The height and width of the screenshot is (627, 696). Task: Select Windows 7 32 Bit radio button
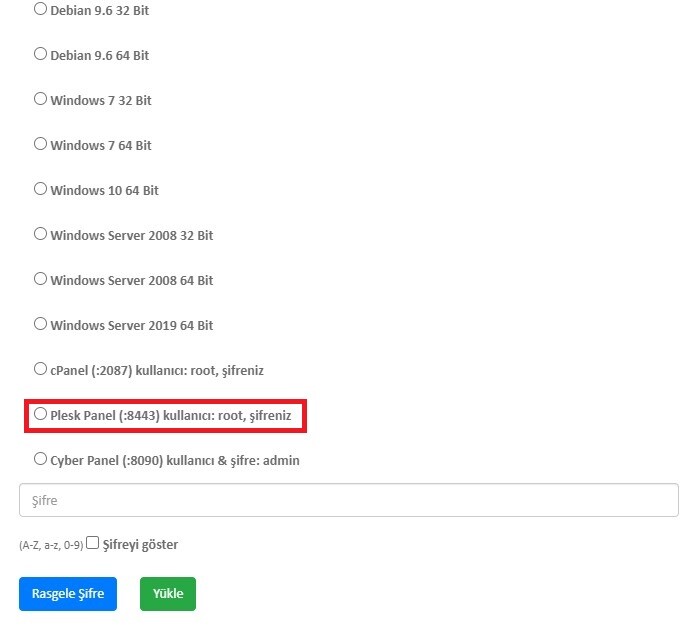pos(40,99)
